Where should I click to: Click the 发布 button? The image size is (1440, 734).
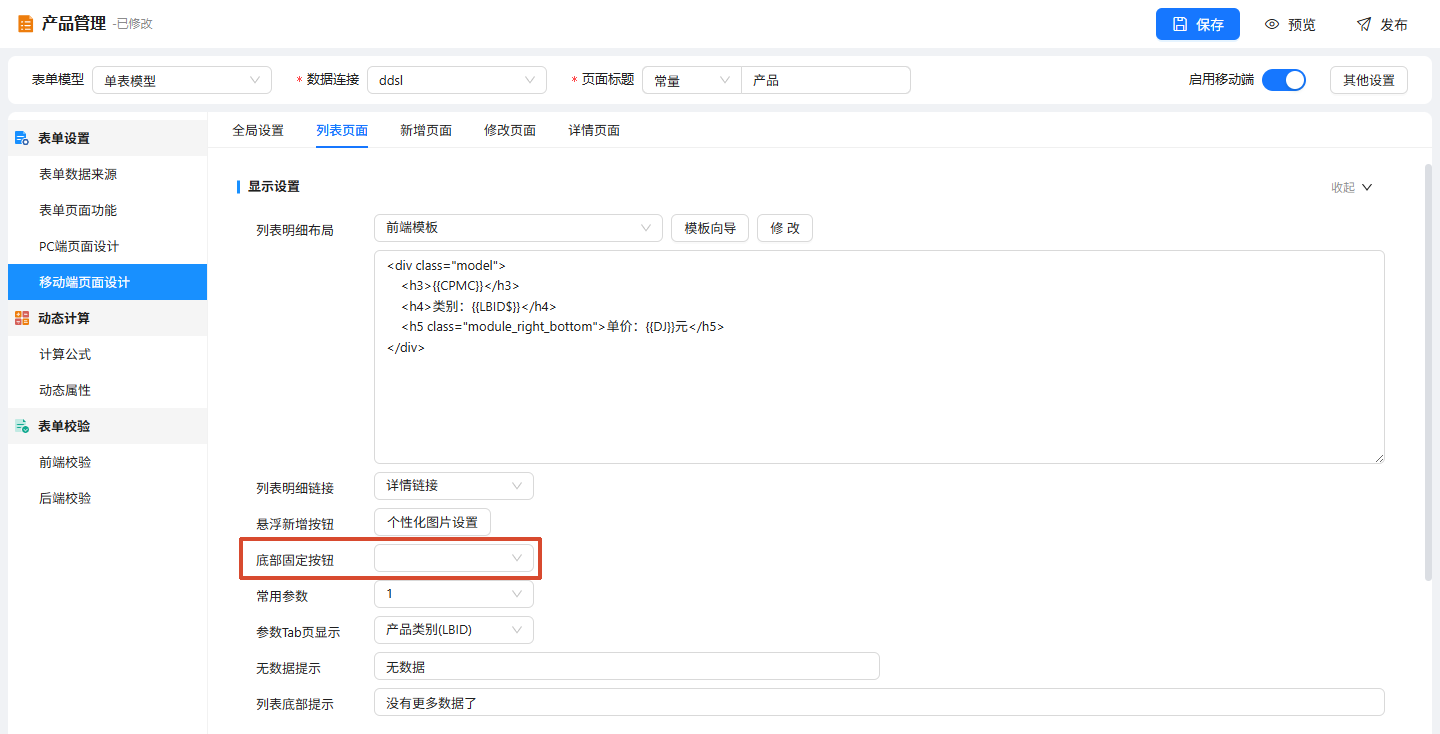(1382, 24)
